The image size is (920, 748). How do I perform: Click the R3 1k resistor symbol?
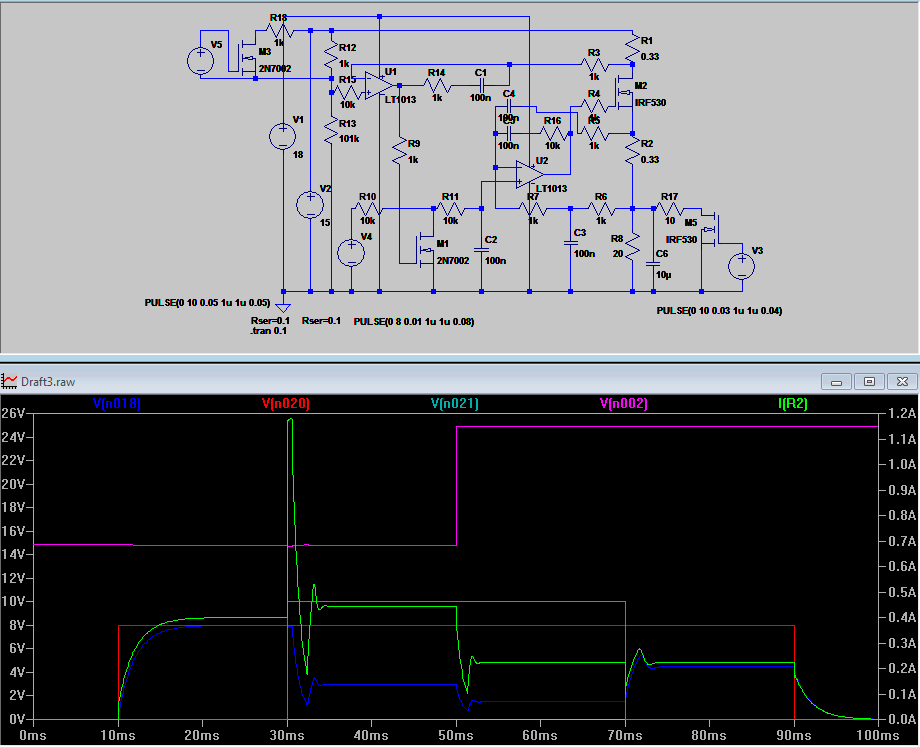click(x=594, y=65)
